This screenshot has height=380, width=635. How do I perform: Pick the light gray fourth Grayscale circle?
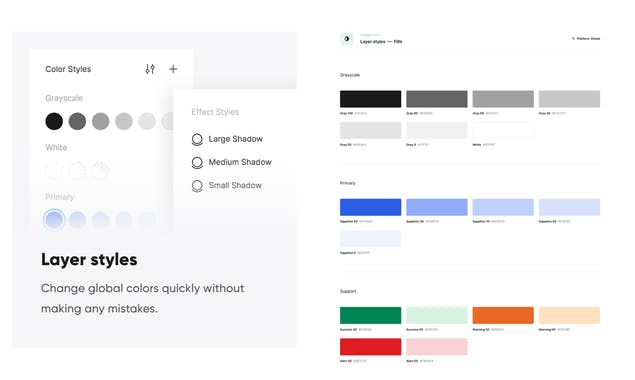(124, 121)
